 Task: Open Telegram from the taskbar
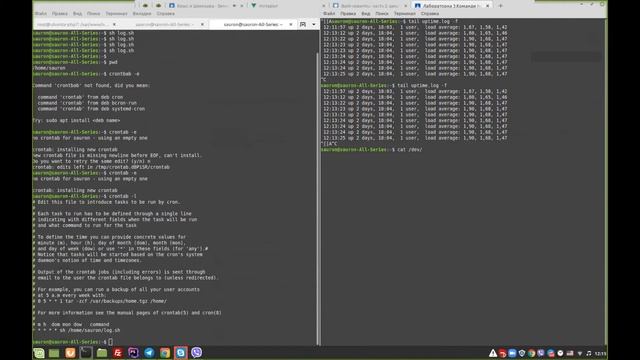pyautogui.click(x=149, y=353)
